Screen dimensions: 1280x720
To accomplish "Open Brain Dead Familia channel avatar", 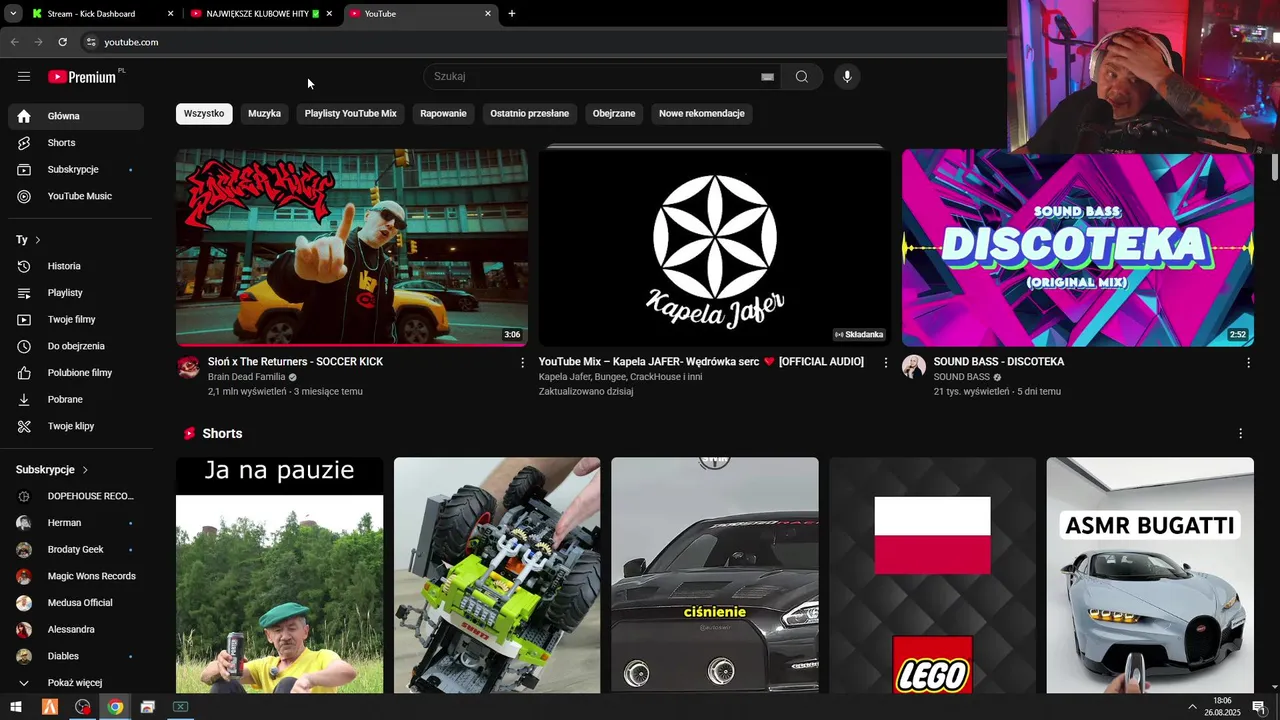I will pos(188,367).
